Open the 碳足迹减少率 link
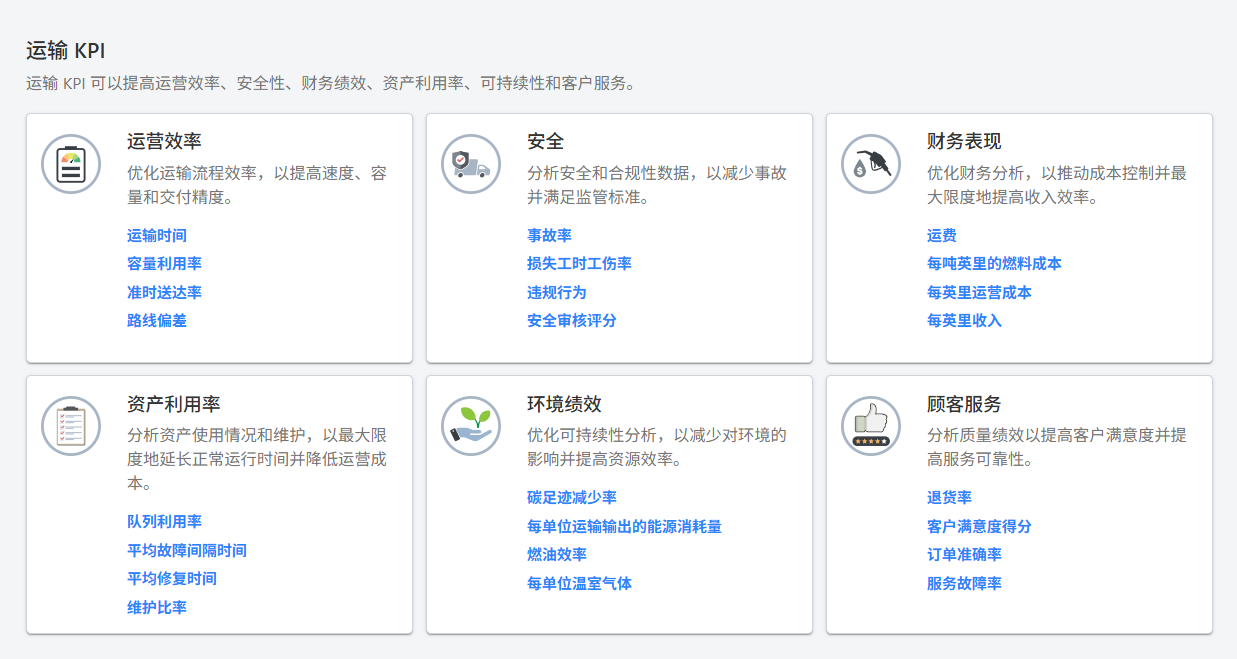The height and width of the screenshot is (659, 1237). pos(570,496)
